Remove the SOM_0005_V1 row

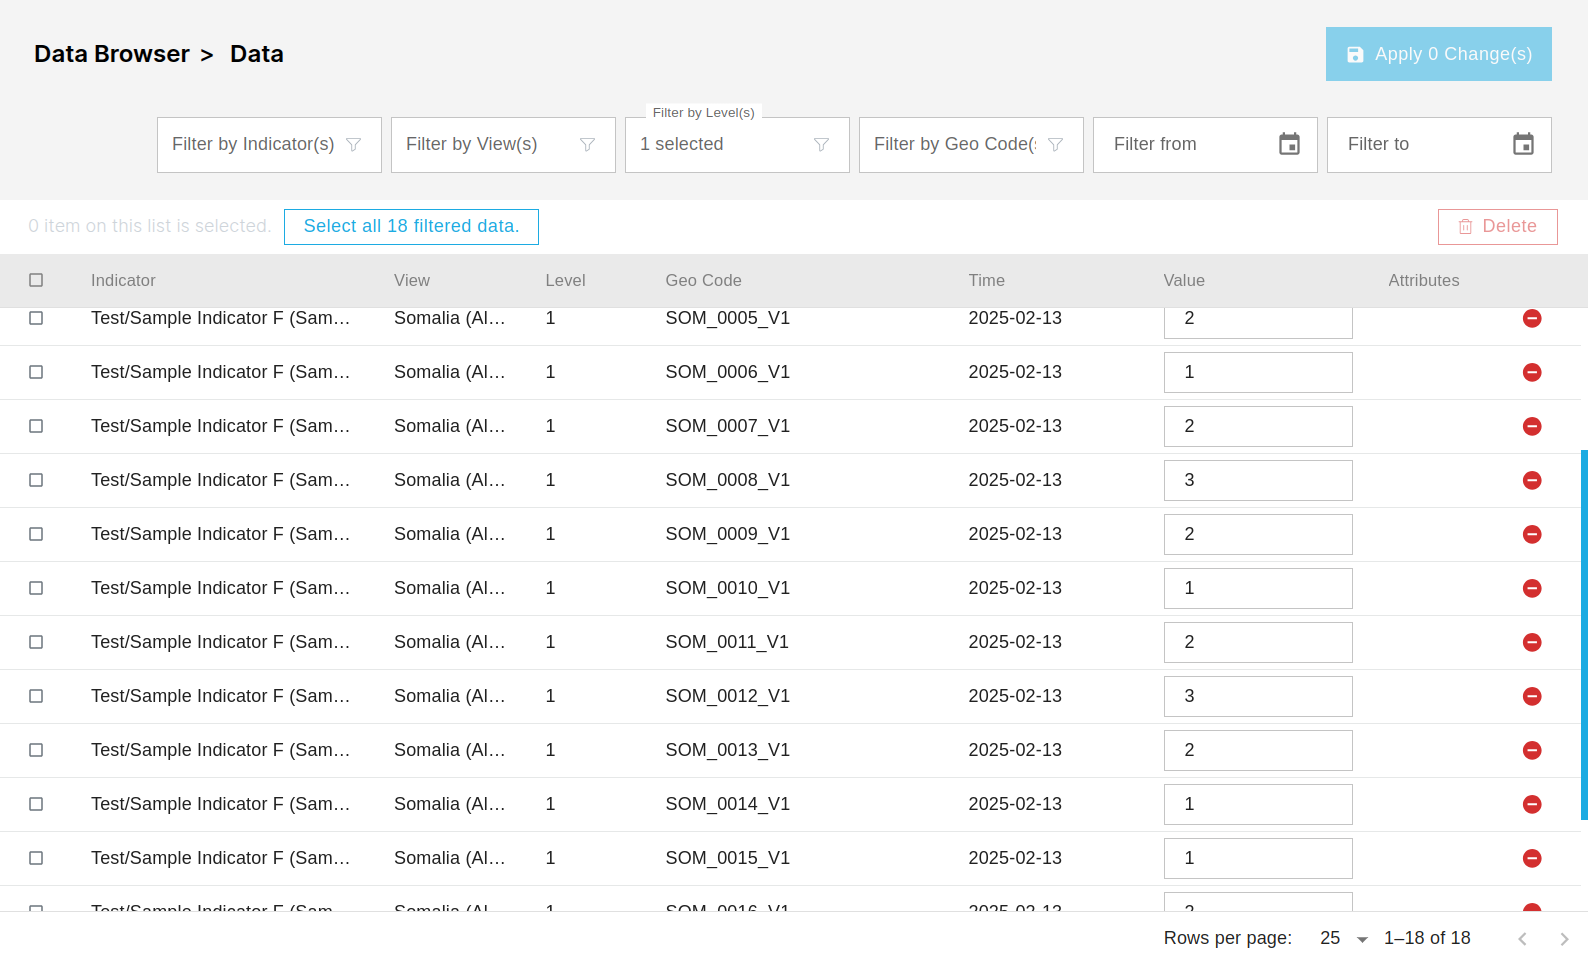pos(1531,318)
